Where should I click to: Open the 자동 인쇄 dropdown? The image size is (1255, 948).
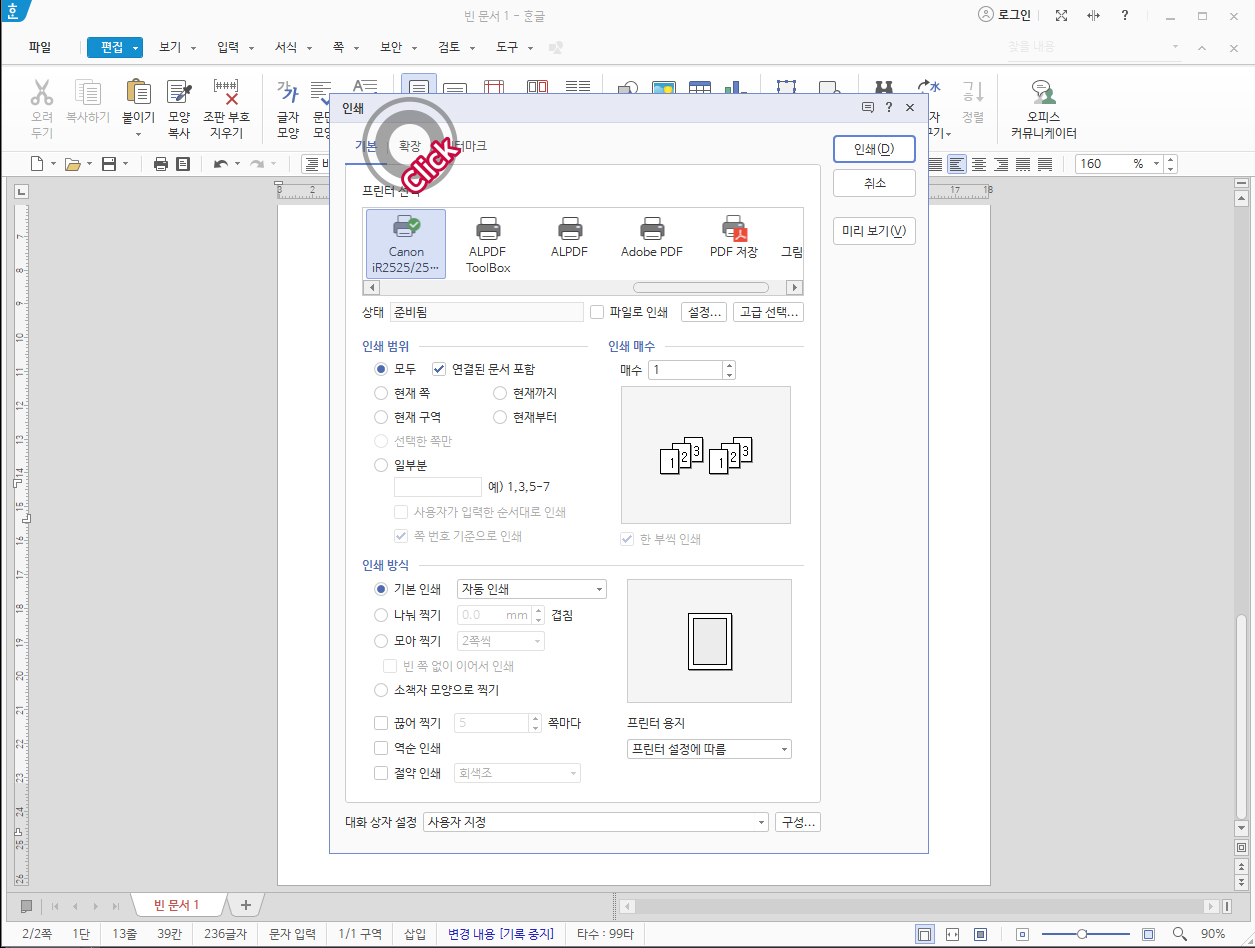click(531, 589)
